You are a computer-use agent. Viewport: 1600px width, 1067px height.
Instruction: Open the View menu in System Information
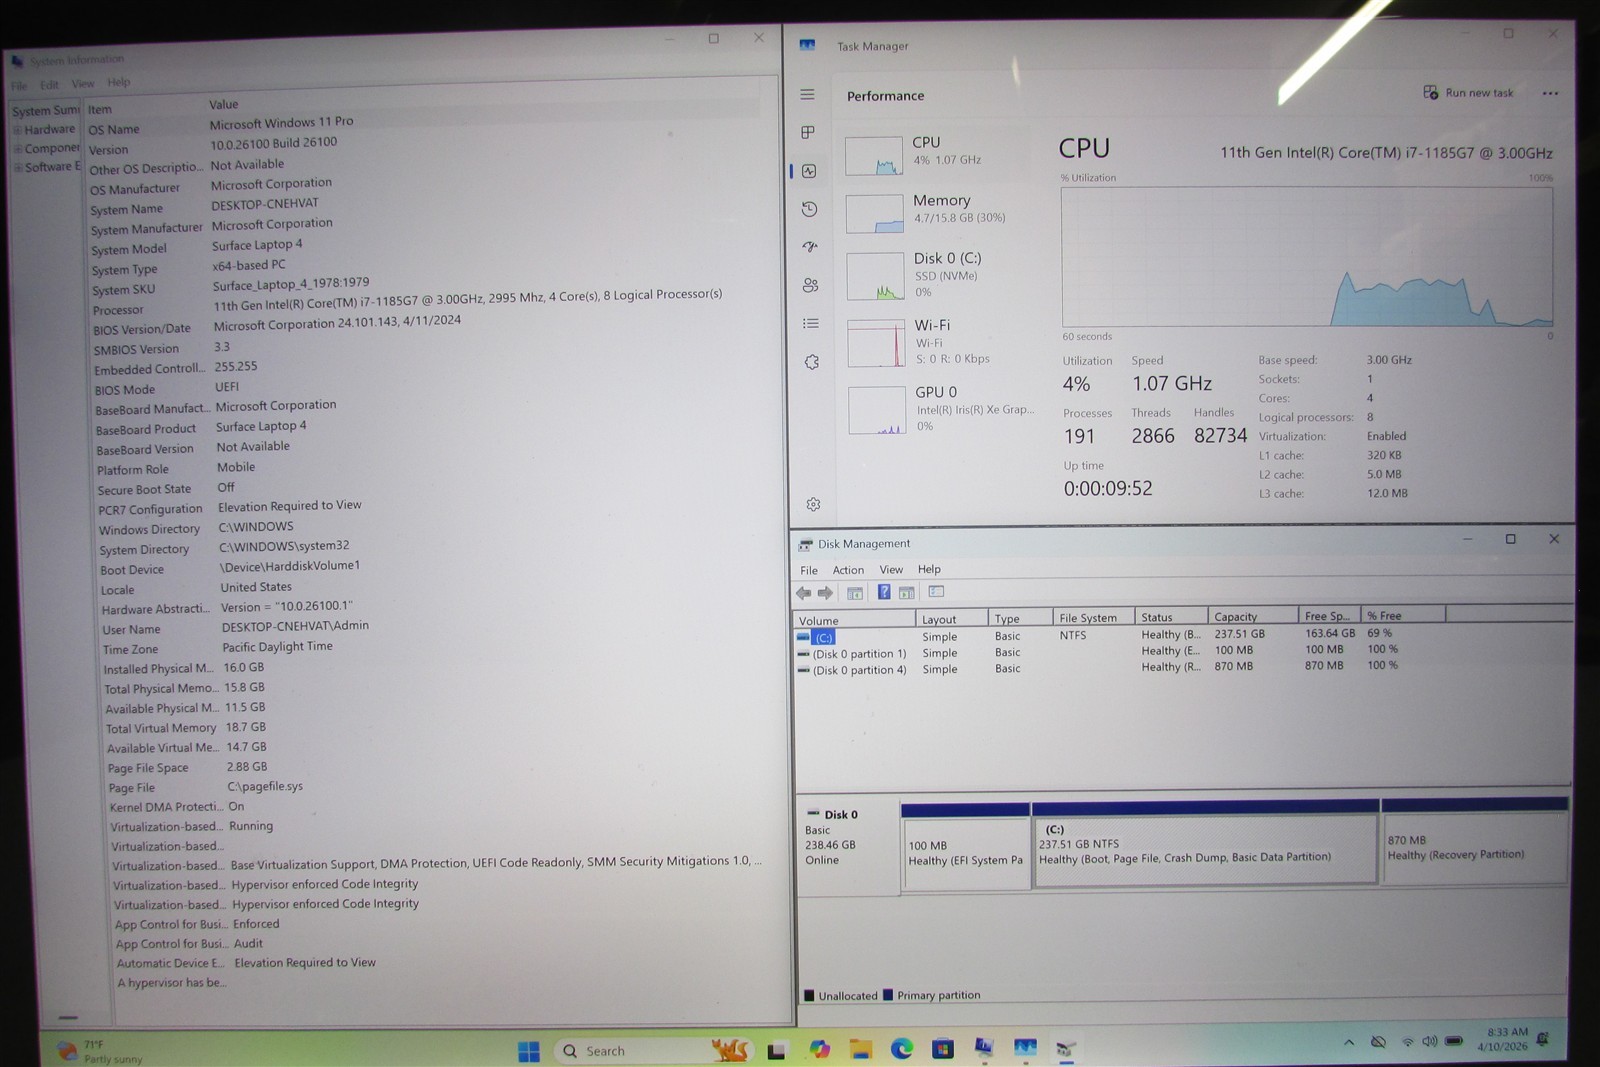pyautogui.click(x=83, y=84)
